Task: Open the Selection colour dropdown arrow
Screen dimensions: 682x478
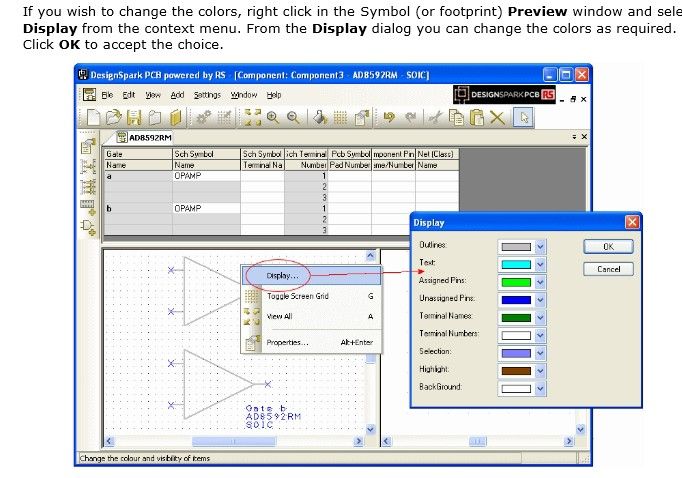Action: click(540, 353)
